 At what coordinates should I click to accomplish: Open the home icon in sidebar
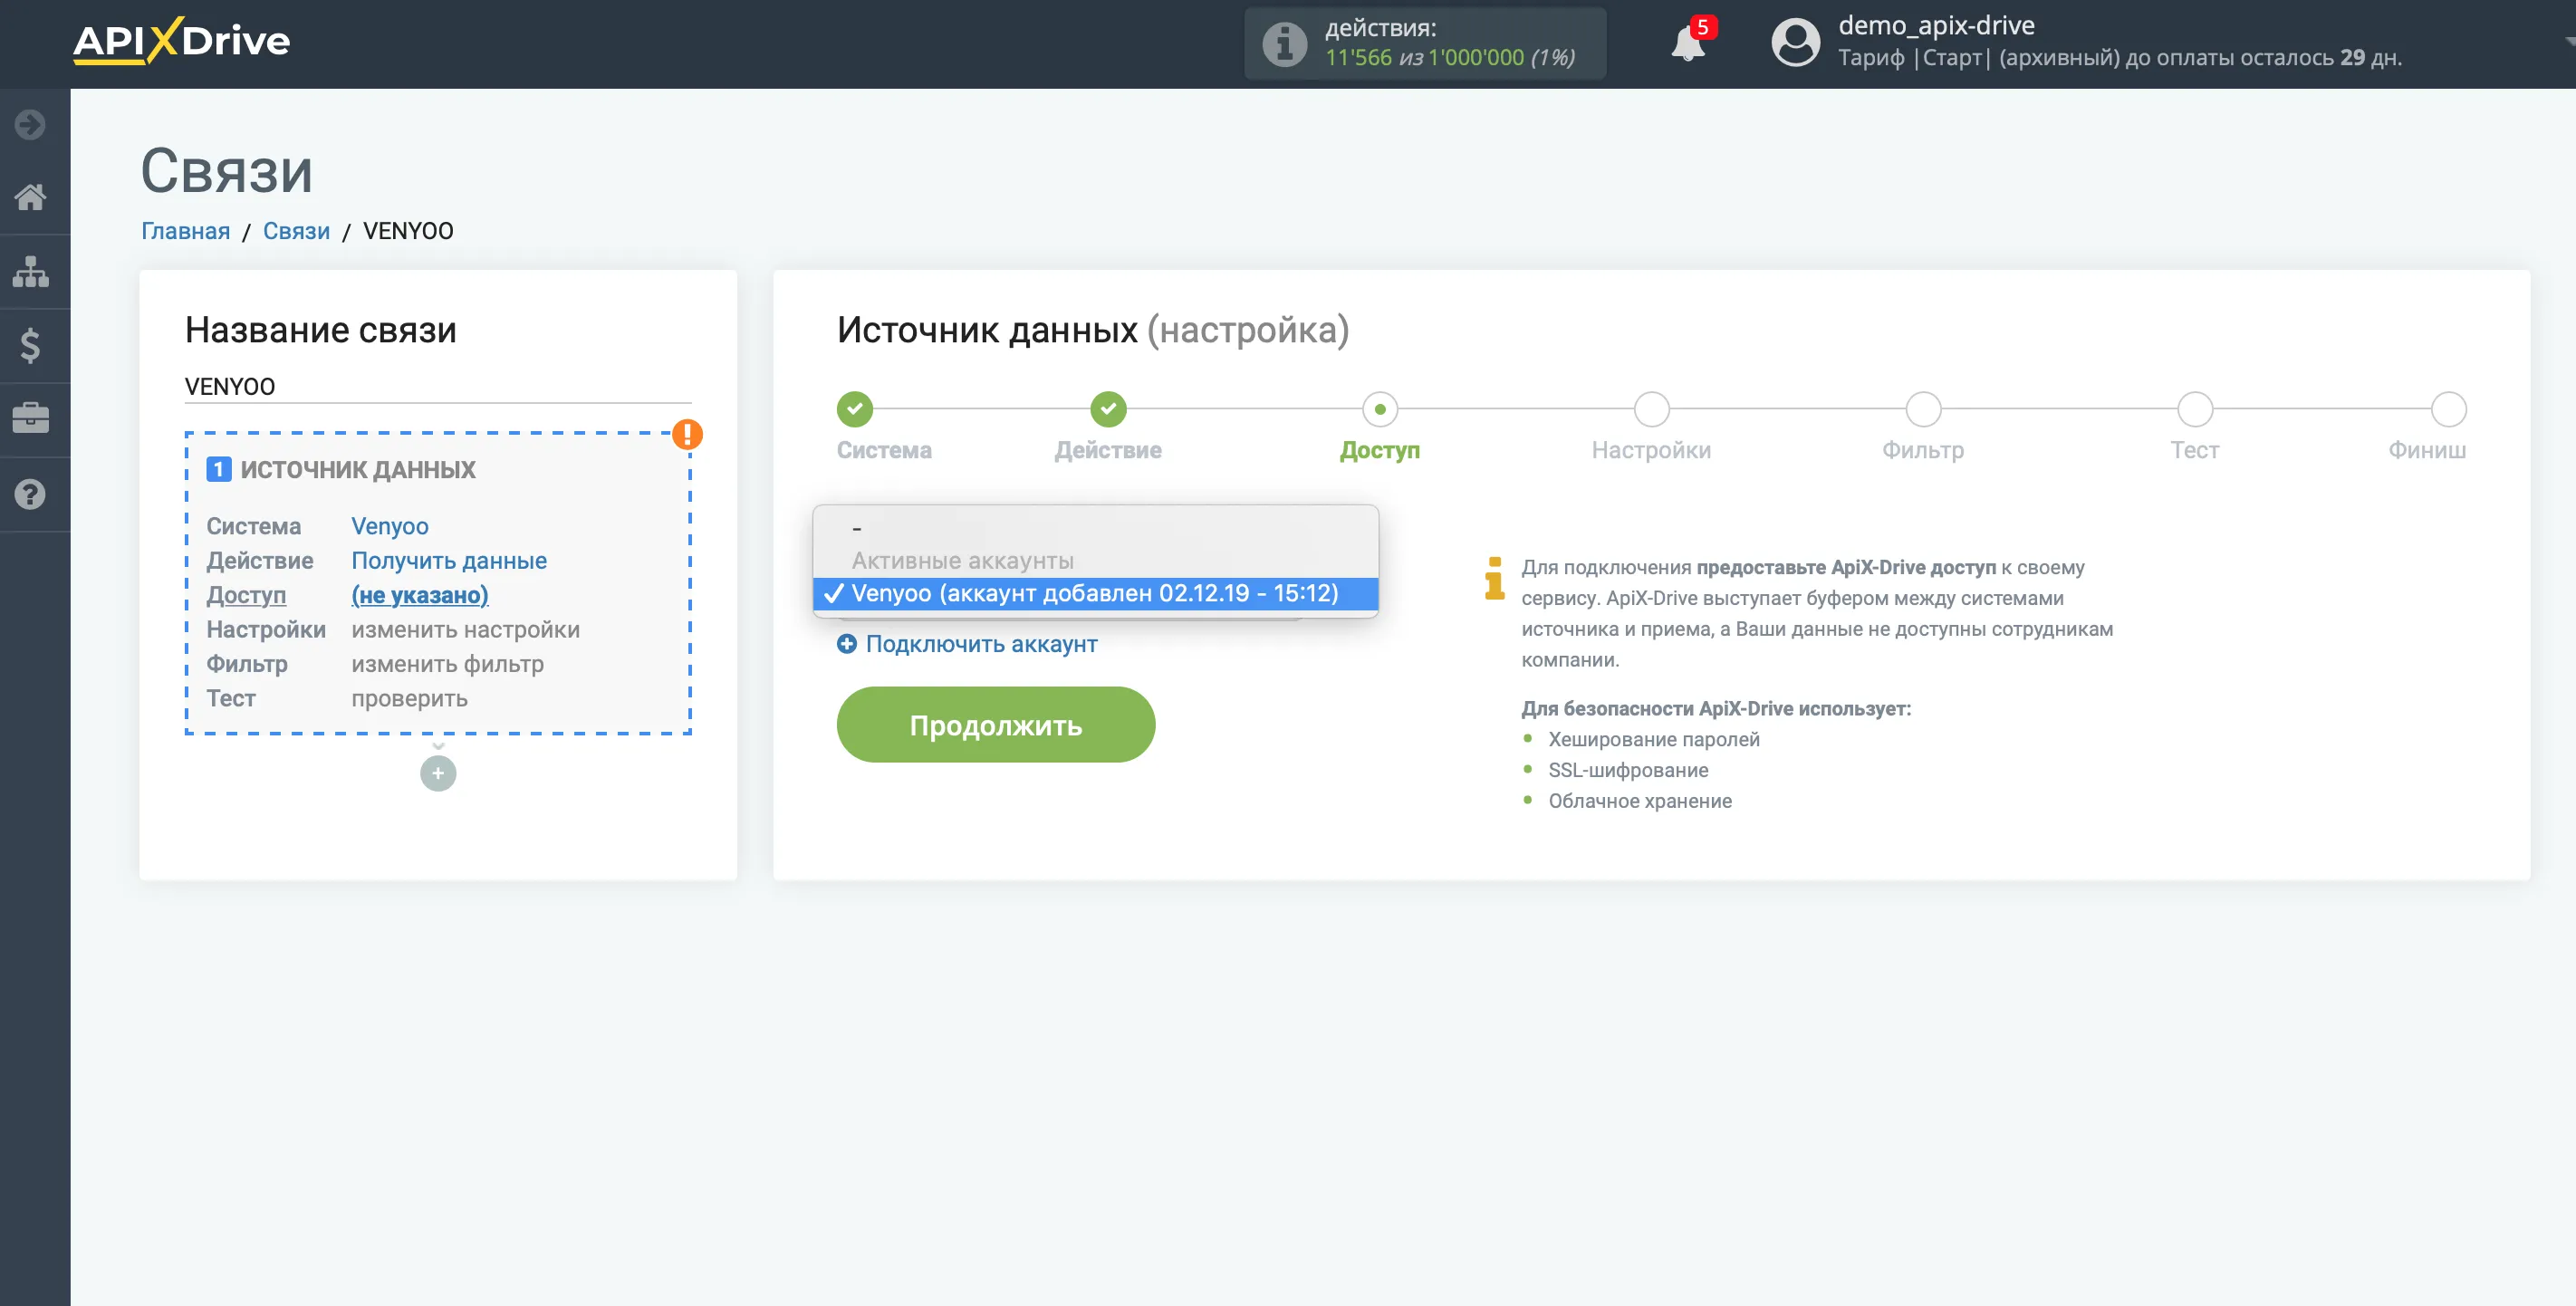click(x=30, y=197)
